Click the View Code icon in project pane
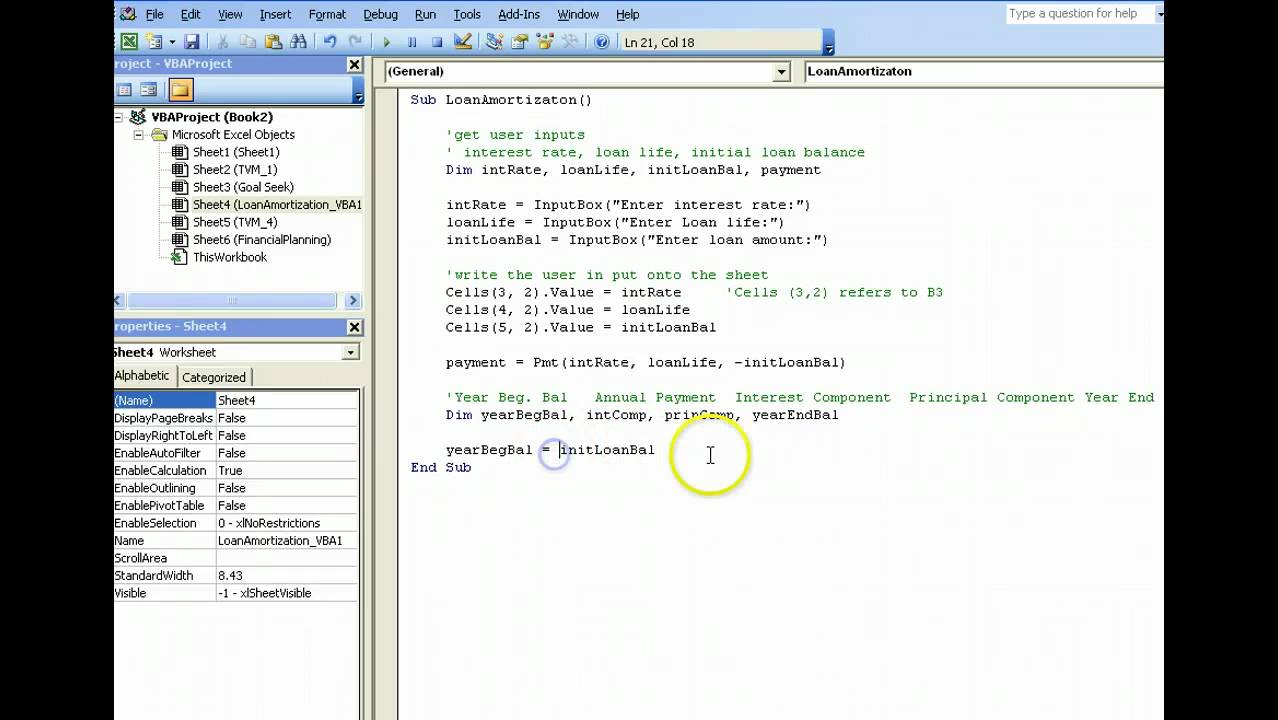Screen dimensions: 1278x720 [125, 90]
